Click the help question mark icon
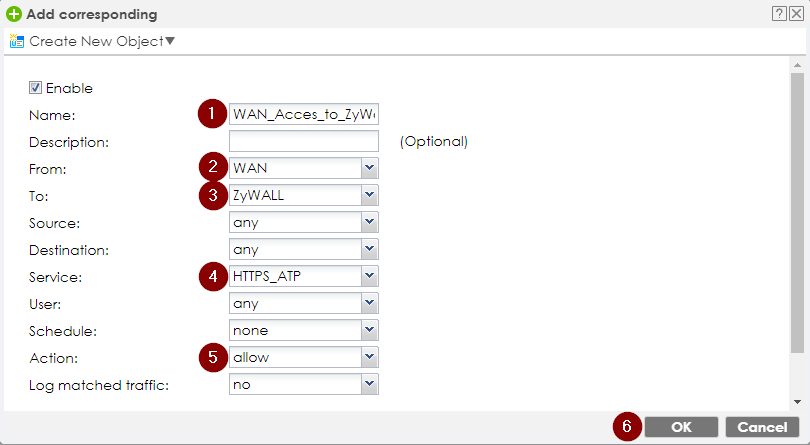Image resolution: width=810 pixels, height=445 pixels. point(778,14)
